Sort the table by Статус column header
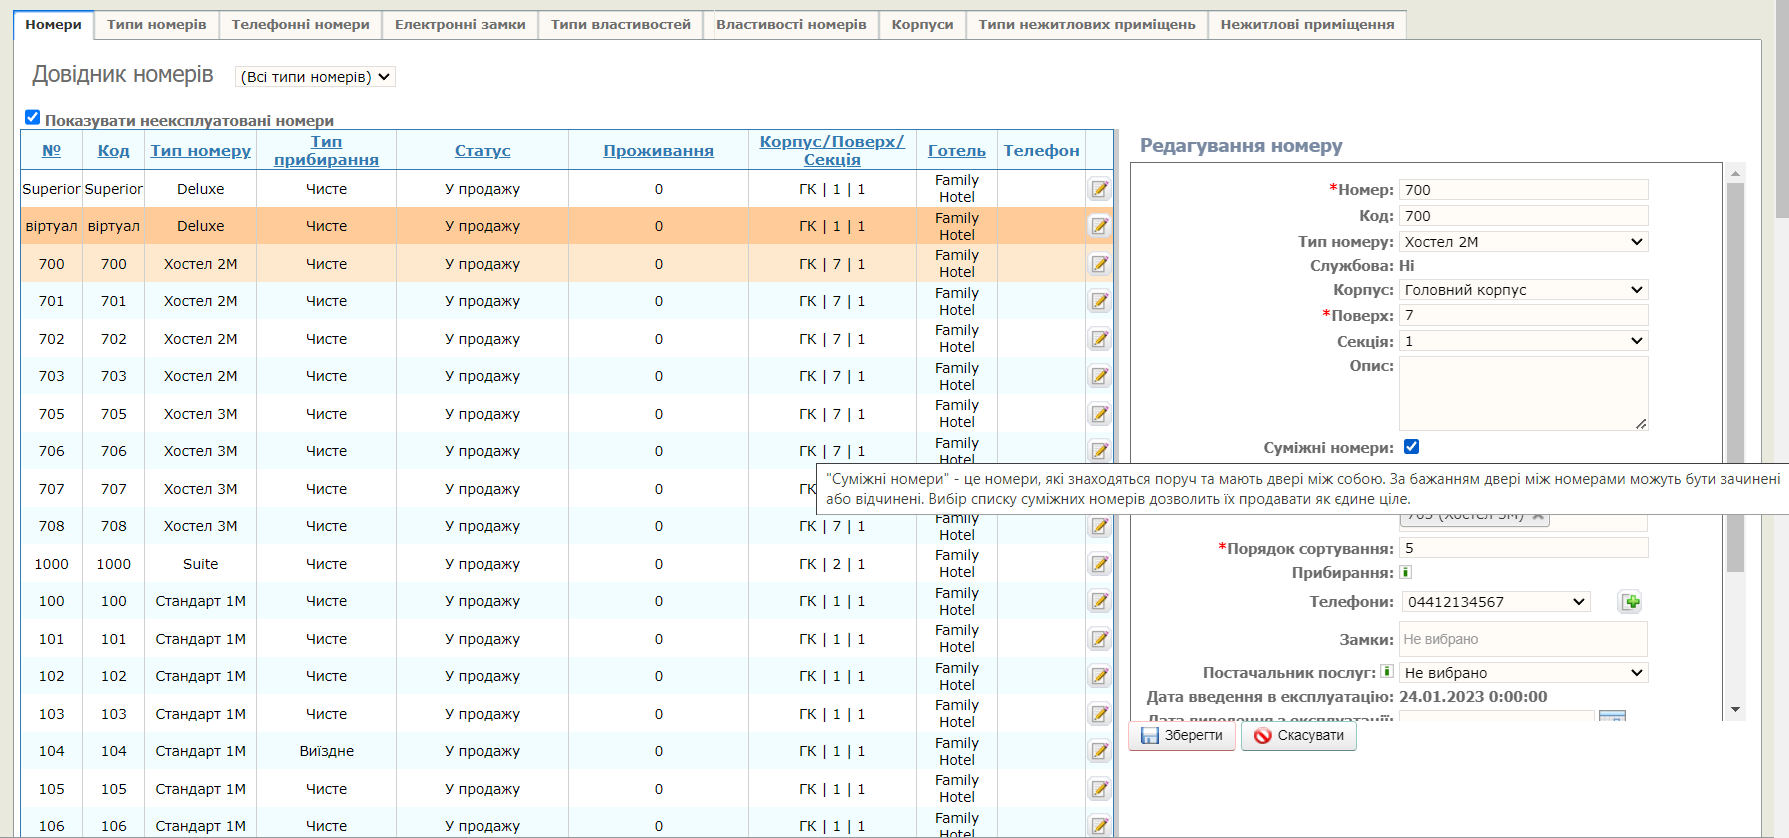This screenshot has height=838, width=1789. coord(482,151)
